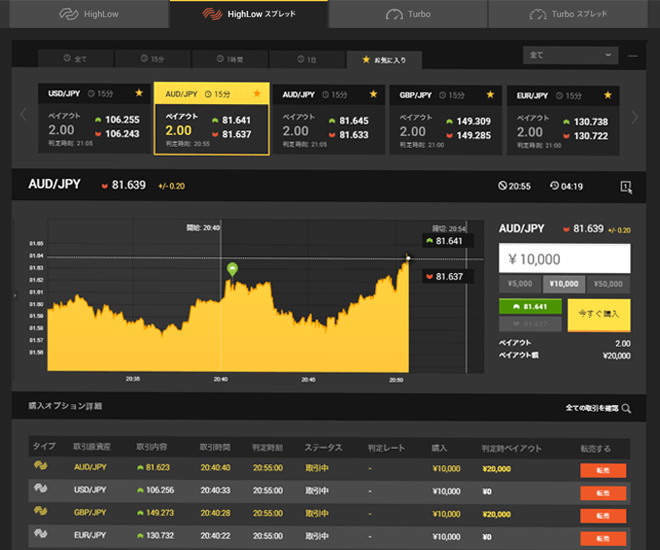
Task: Click the 106.256 entry rate cell
Action: [155, 490]
